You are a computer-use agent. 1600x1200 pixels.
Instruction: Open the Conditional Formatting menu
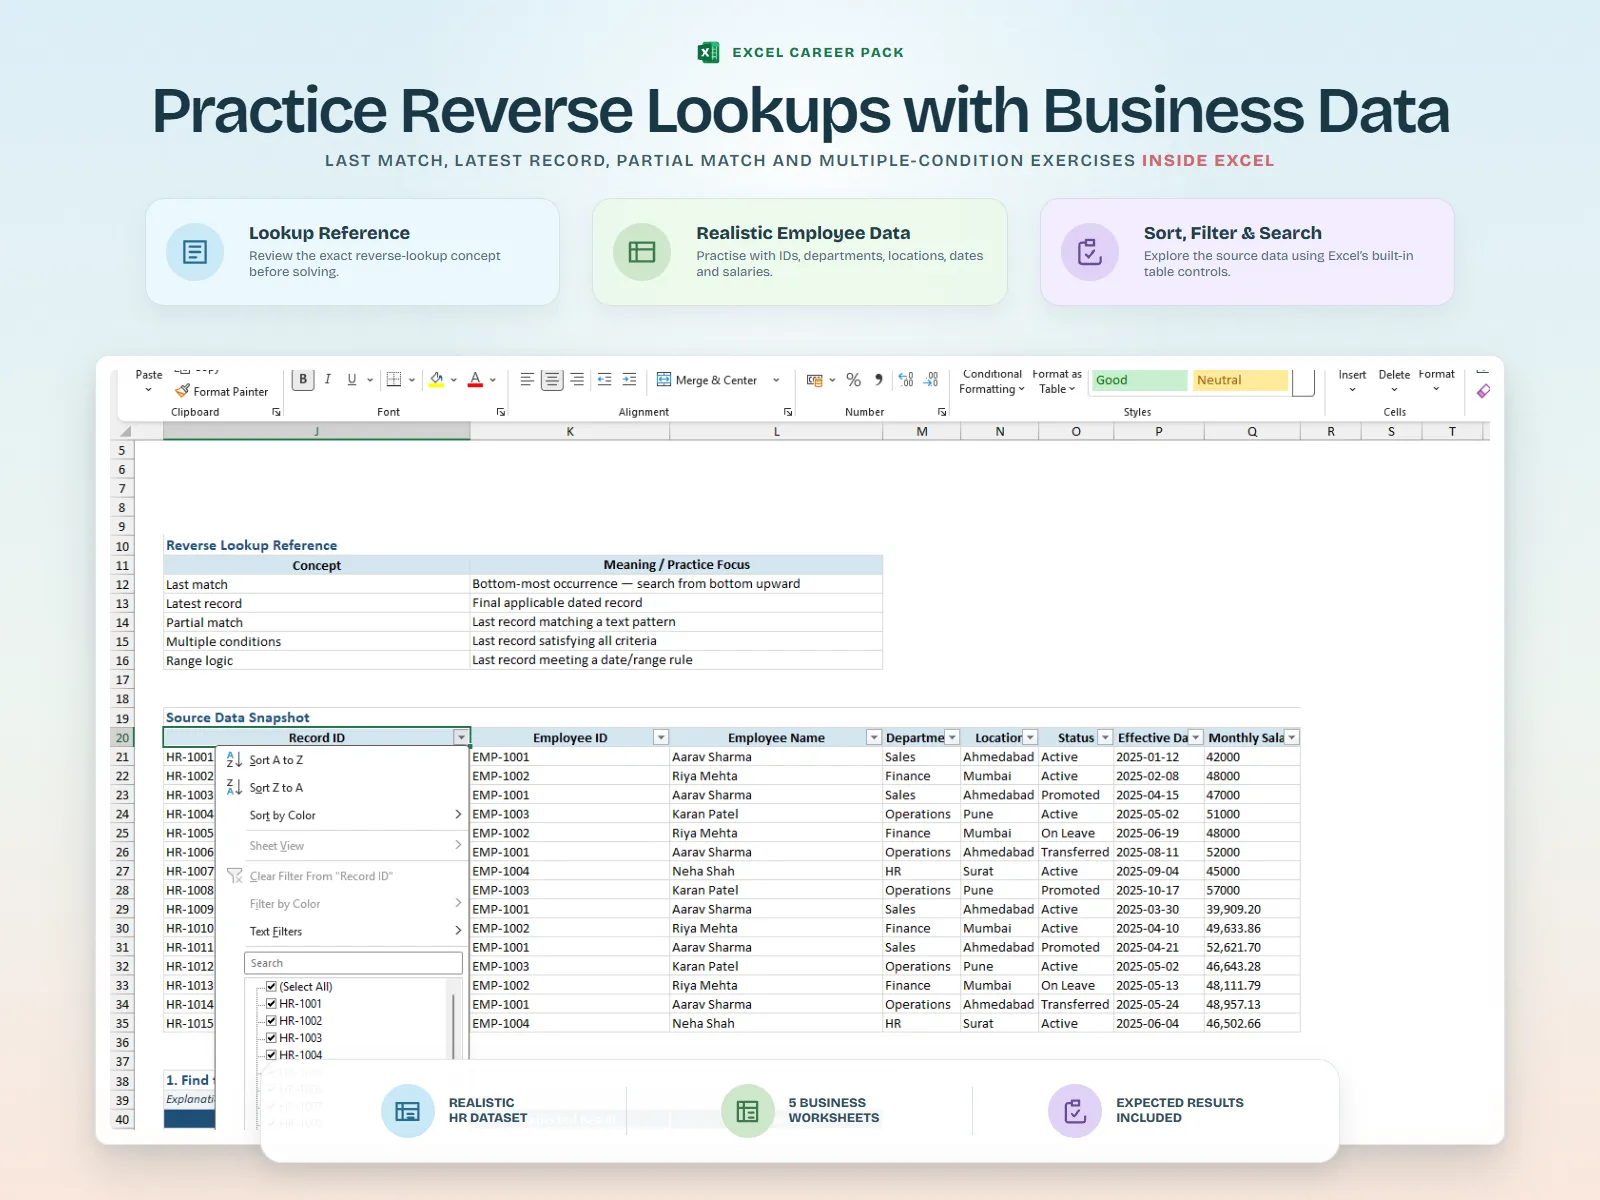[x=992, y=381]
